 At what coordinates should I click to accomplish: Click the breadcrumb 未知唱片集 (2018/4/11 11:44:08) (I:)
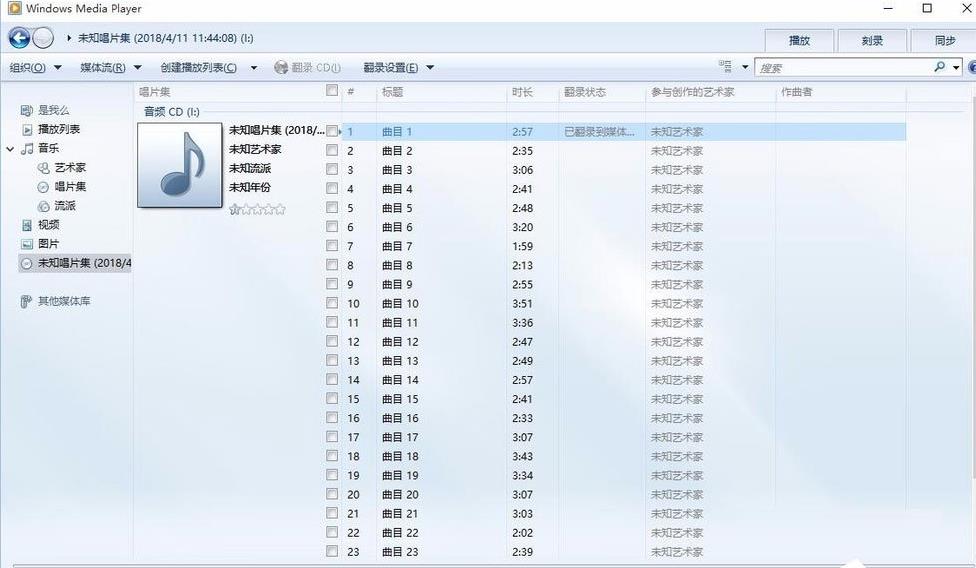166,38
